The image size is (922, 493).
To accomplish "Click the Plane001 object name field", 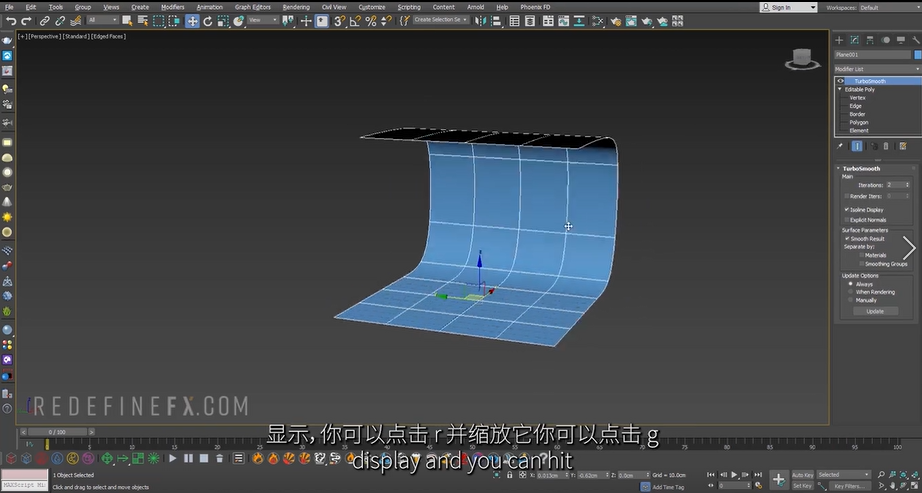I will (x=873, y=55).
